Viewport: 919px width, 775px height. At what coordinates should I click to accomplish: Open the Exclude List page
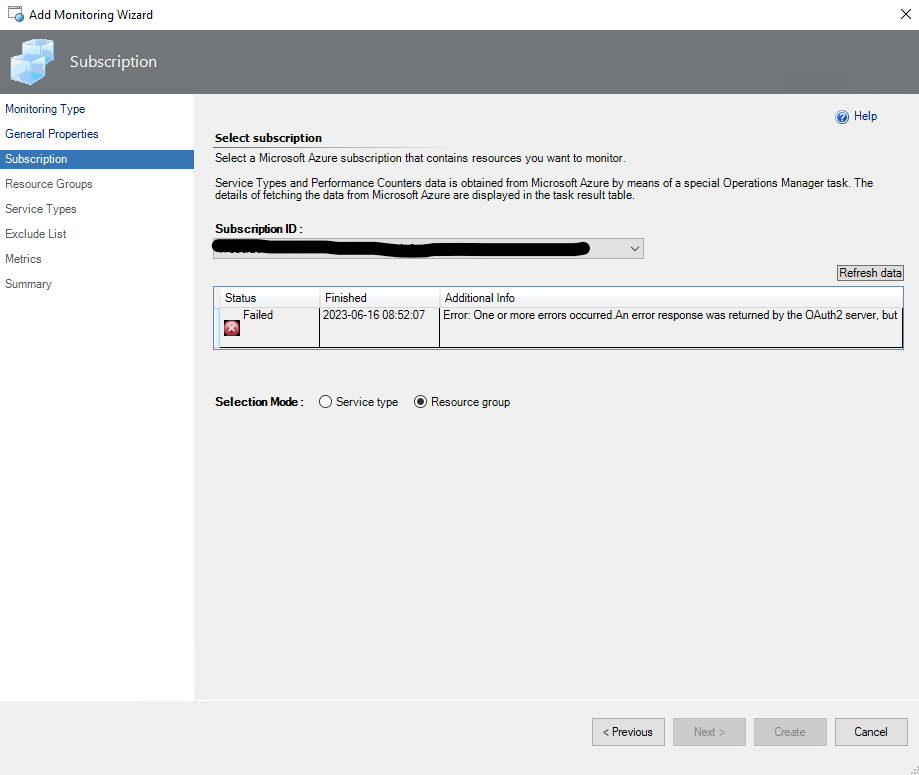coord(35,233)
